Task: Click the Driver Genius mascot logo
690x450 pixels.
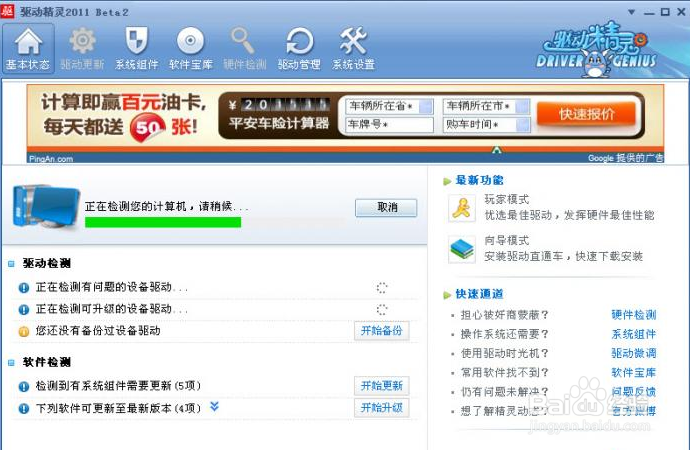Action: (596, 49)
